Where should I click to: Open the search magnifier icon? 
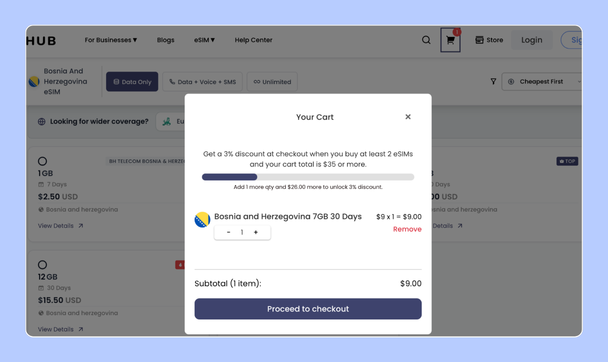coord(426,40)
